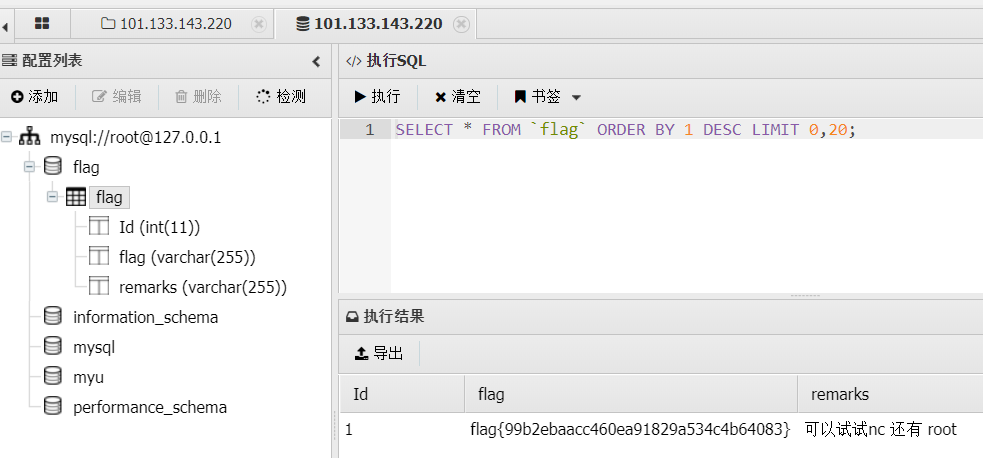This screenshot has height=458, width=983.
Task: Click the column icon beside remarks (varchar(255))
Action: coord(99,287)
